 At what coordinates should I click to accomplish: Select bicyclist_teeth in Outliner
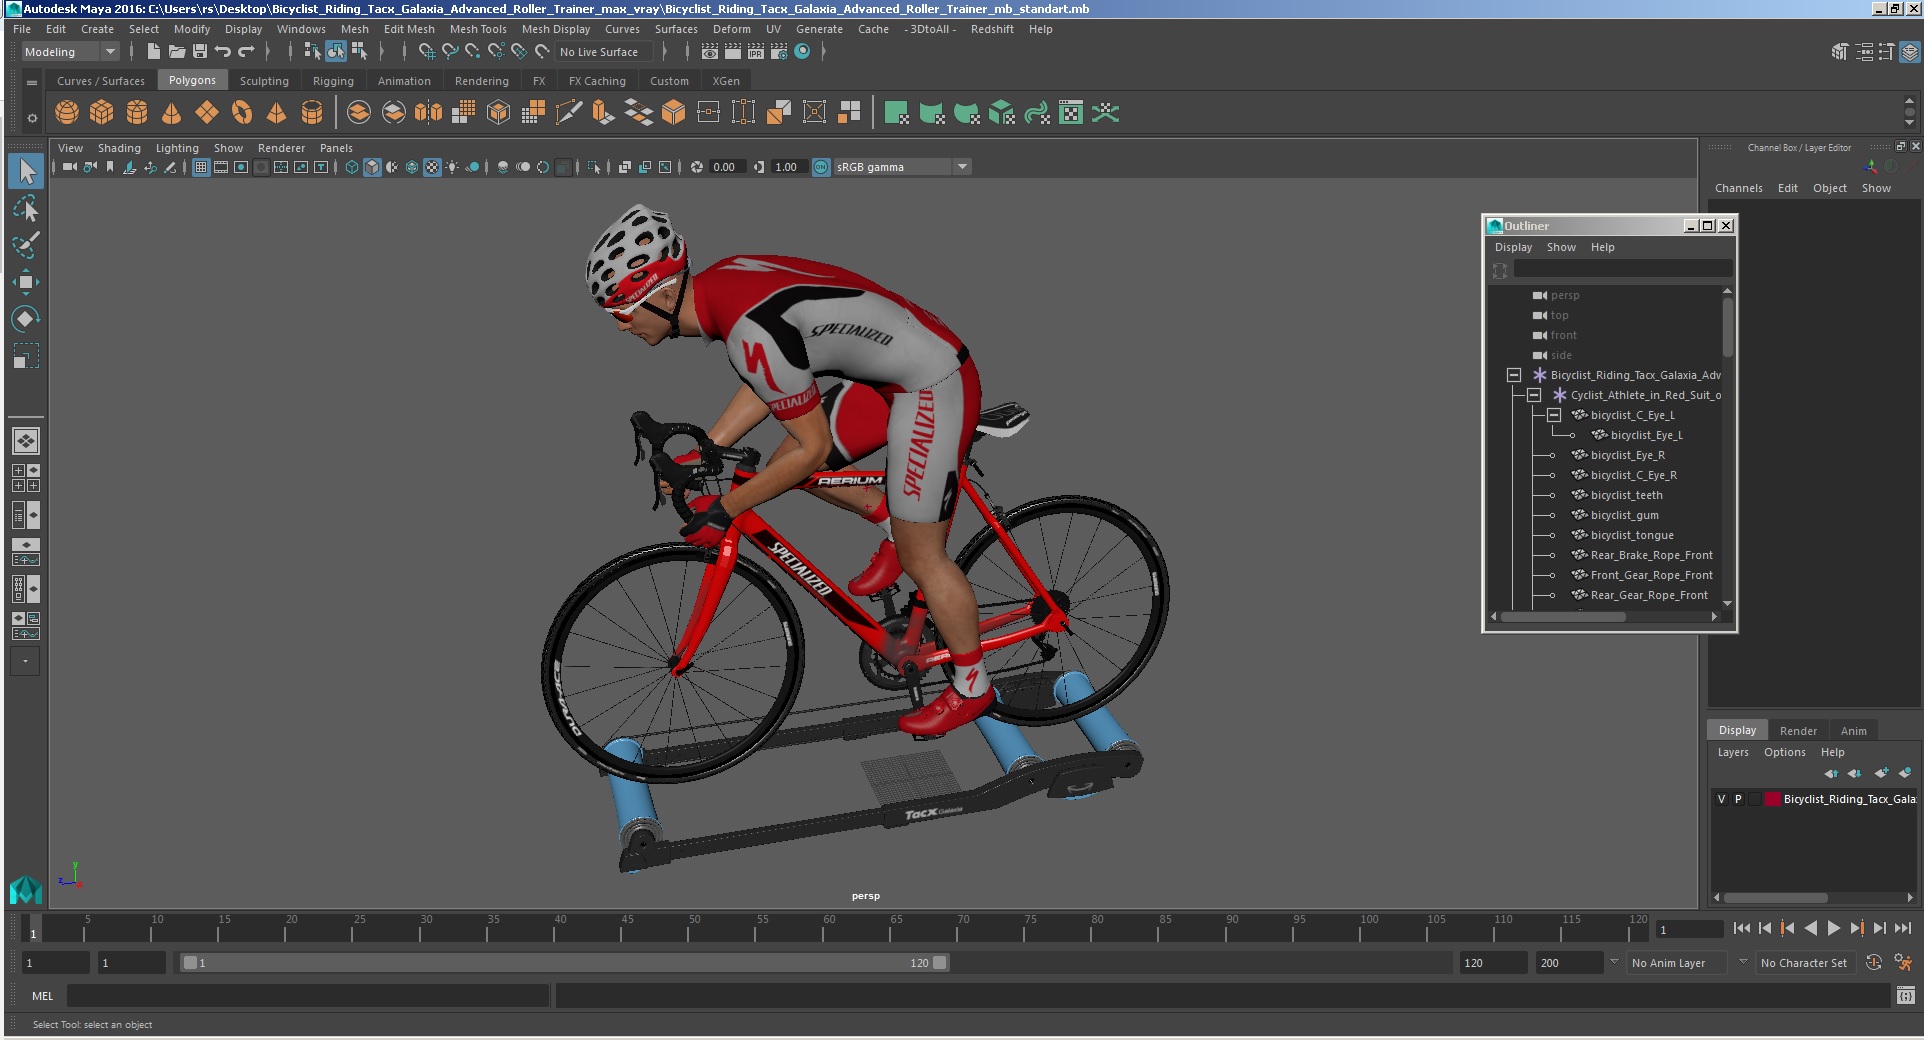pyautogui.click(x=1626, y=495)
